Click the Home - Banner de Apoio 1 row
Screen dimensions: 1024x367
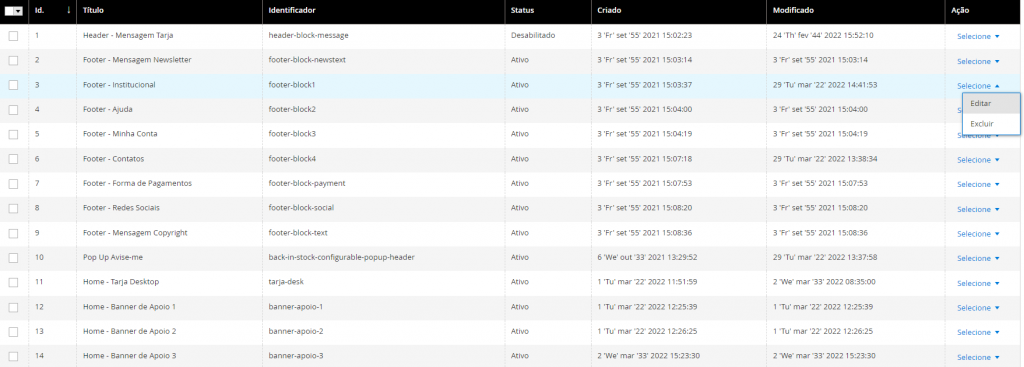512,307
